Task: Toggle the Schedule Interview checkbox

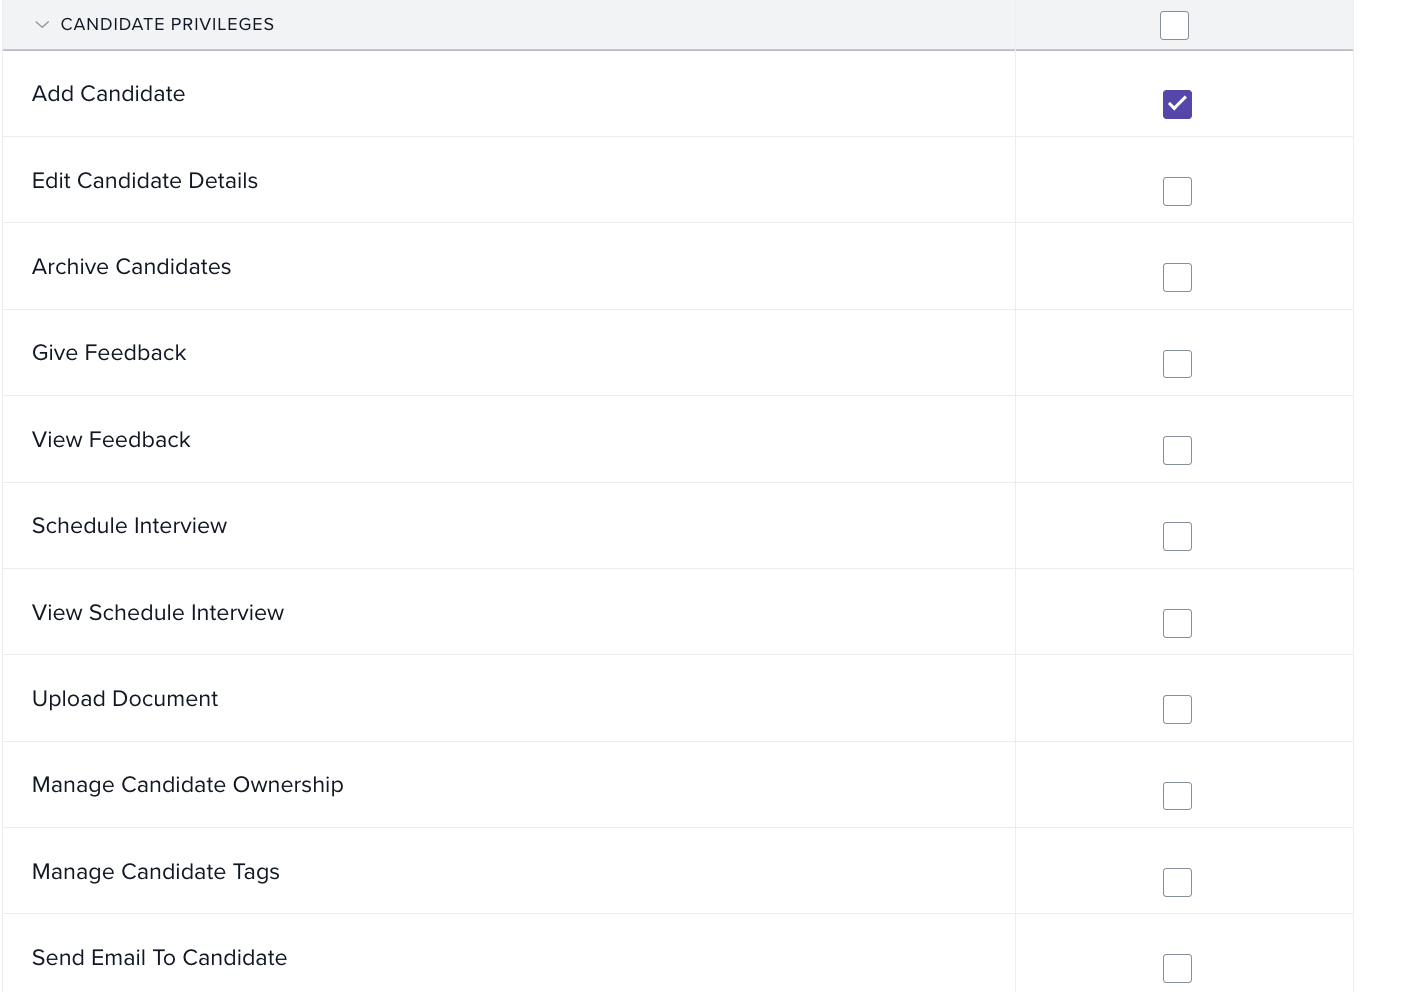Action: click(x=1177, y=536)
